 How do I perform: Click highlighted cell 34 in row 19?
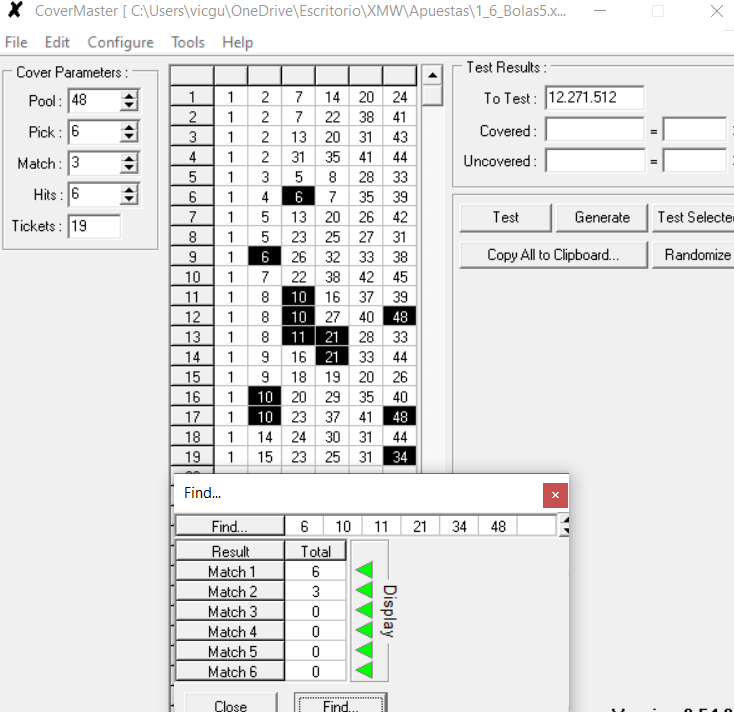click(400, 457)
